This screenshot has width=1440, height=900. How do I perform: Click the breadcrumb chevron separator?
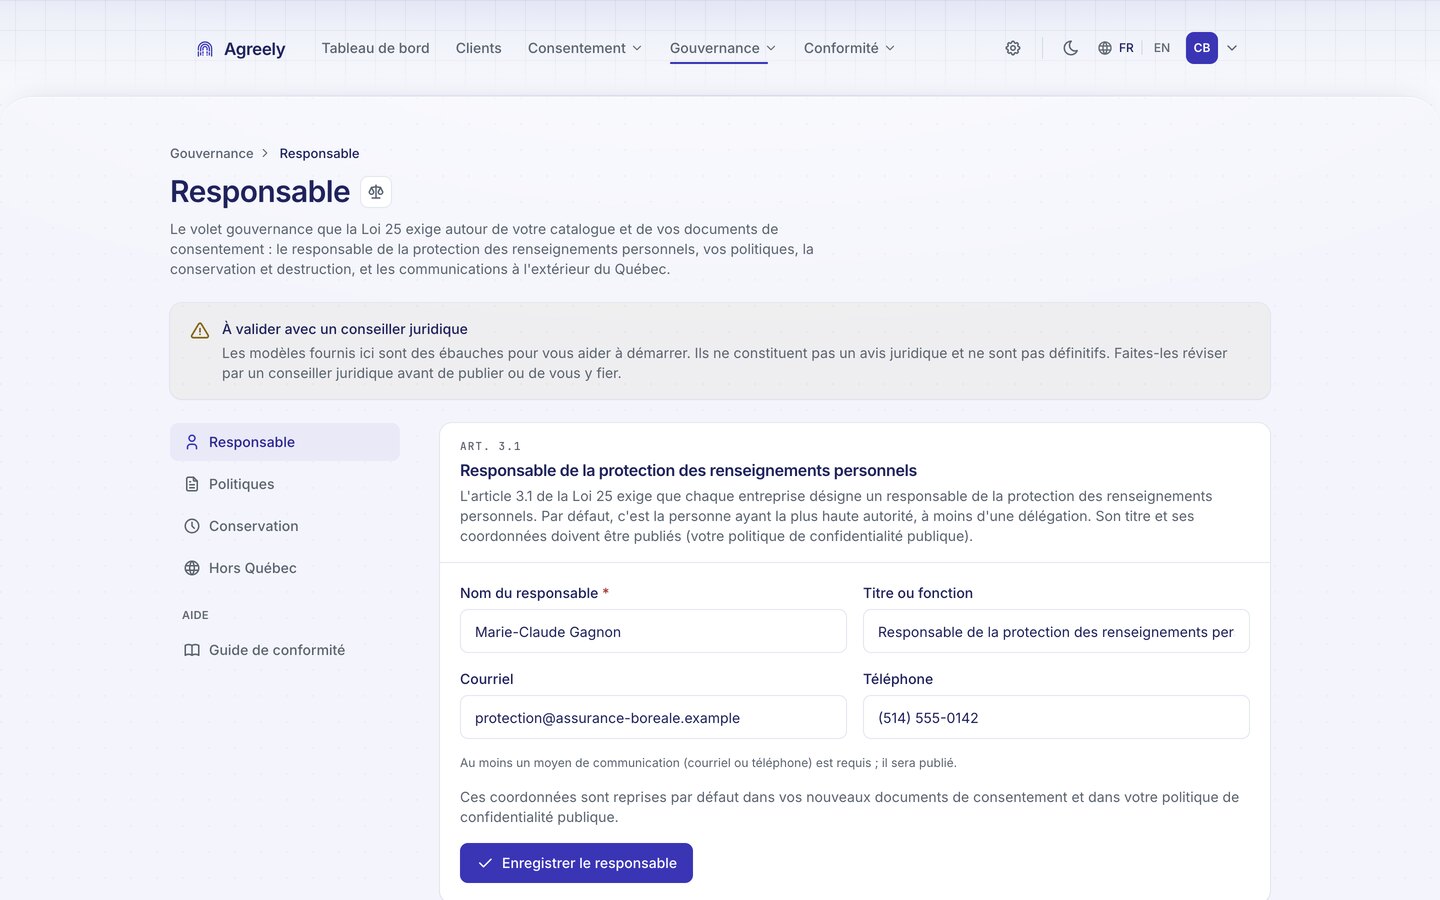click(265, 153)
